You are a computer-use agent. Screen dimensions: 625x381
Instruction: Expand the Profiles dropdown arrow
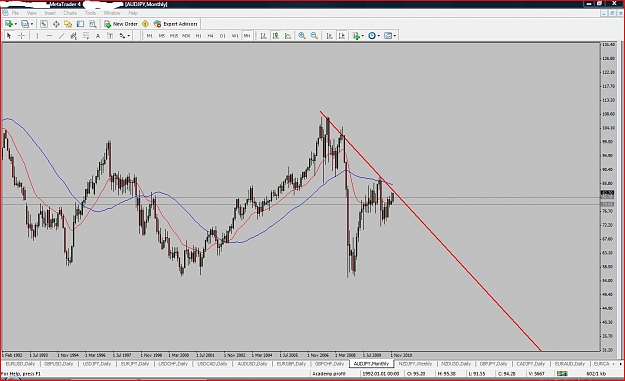point(32,24)
